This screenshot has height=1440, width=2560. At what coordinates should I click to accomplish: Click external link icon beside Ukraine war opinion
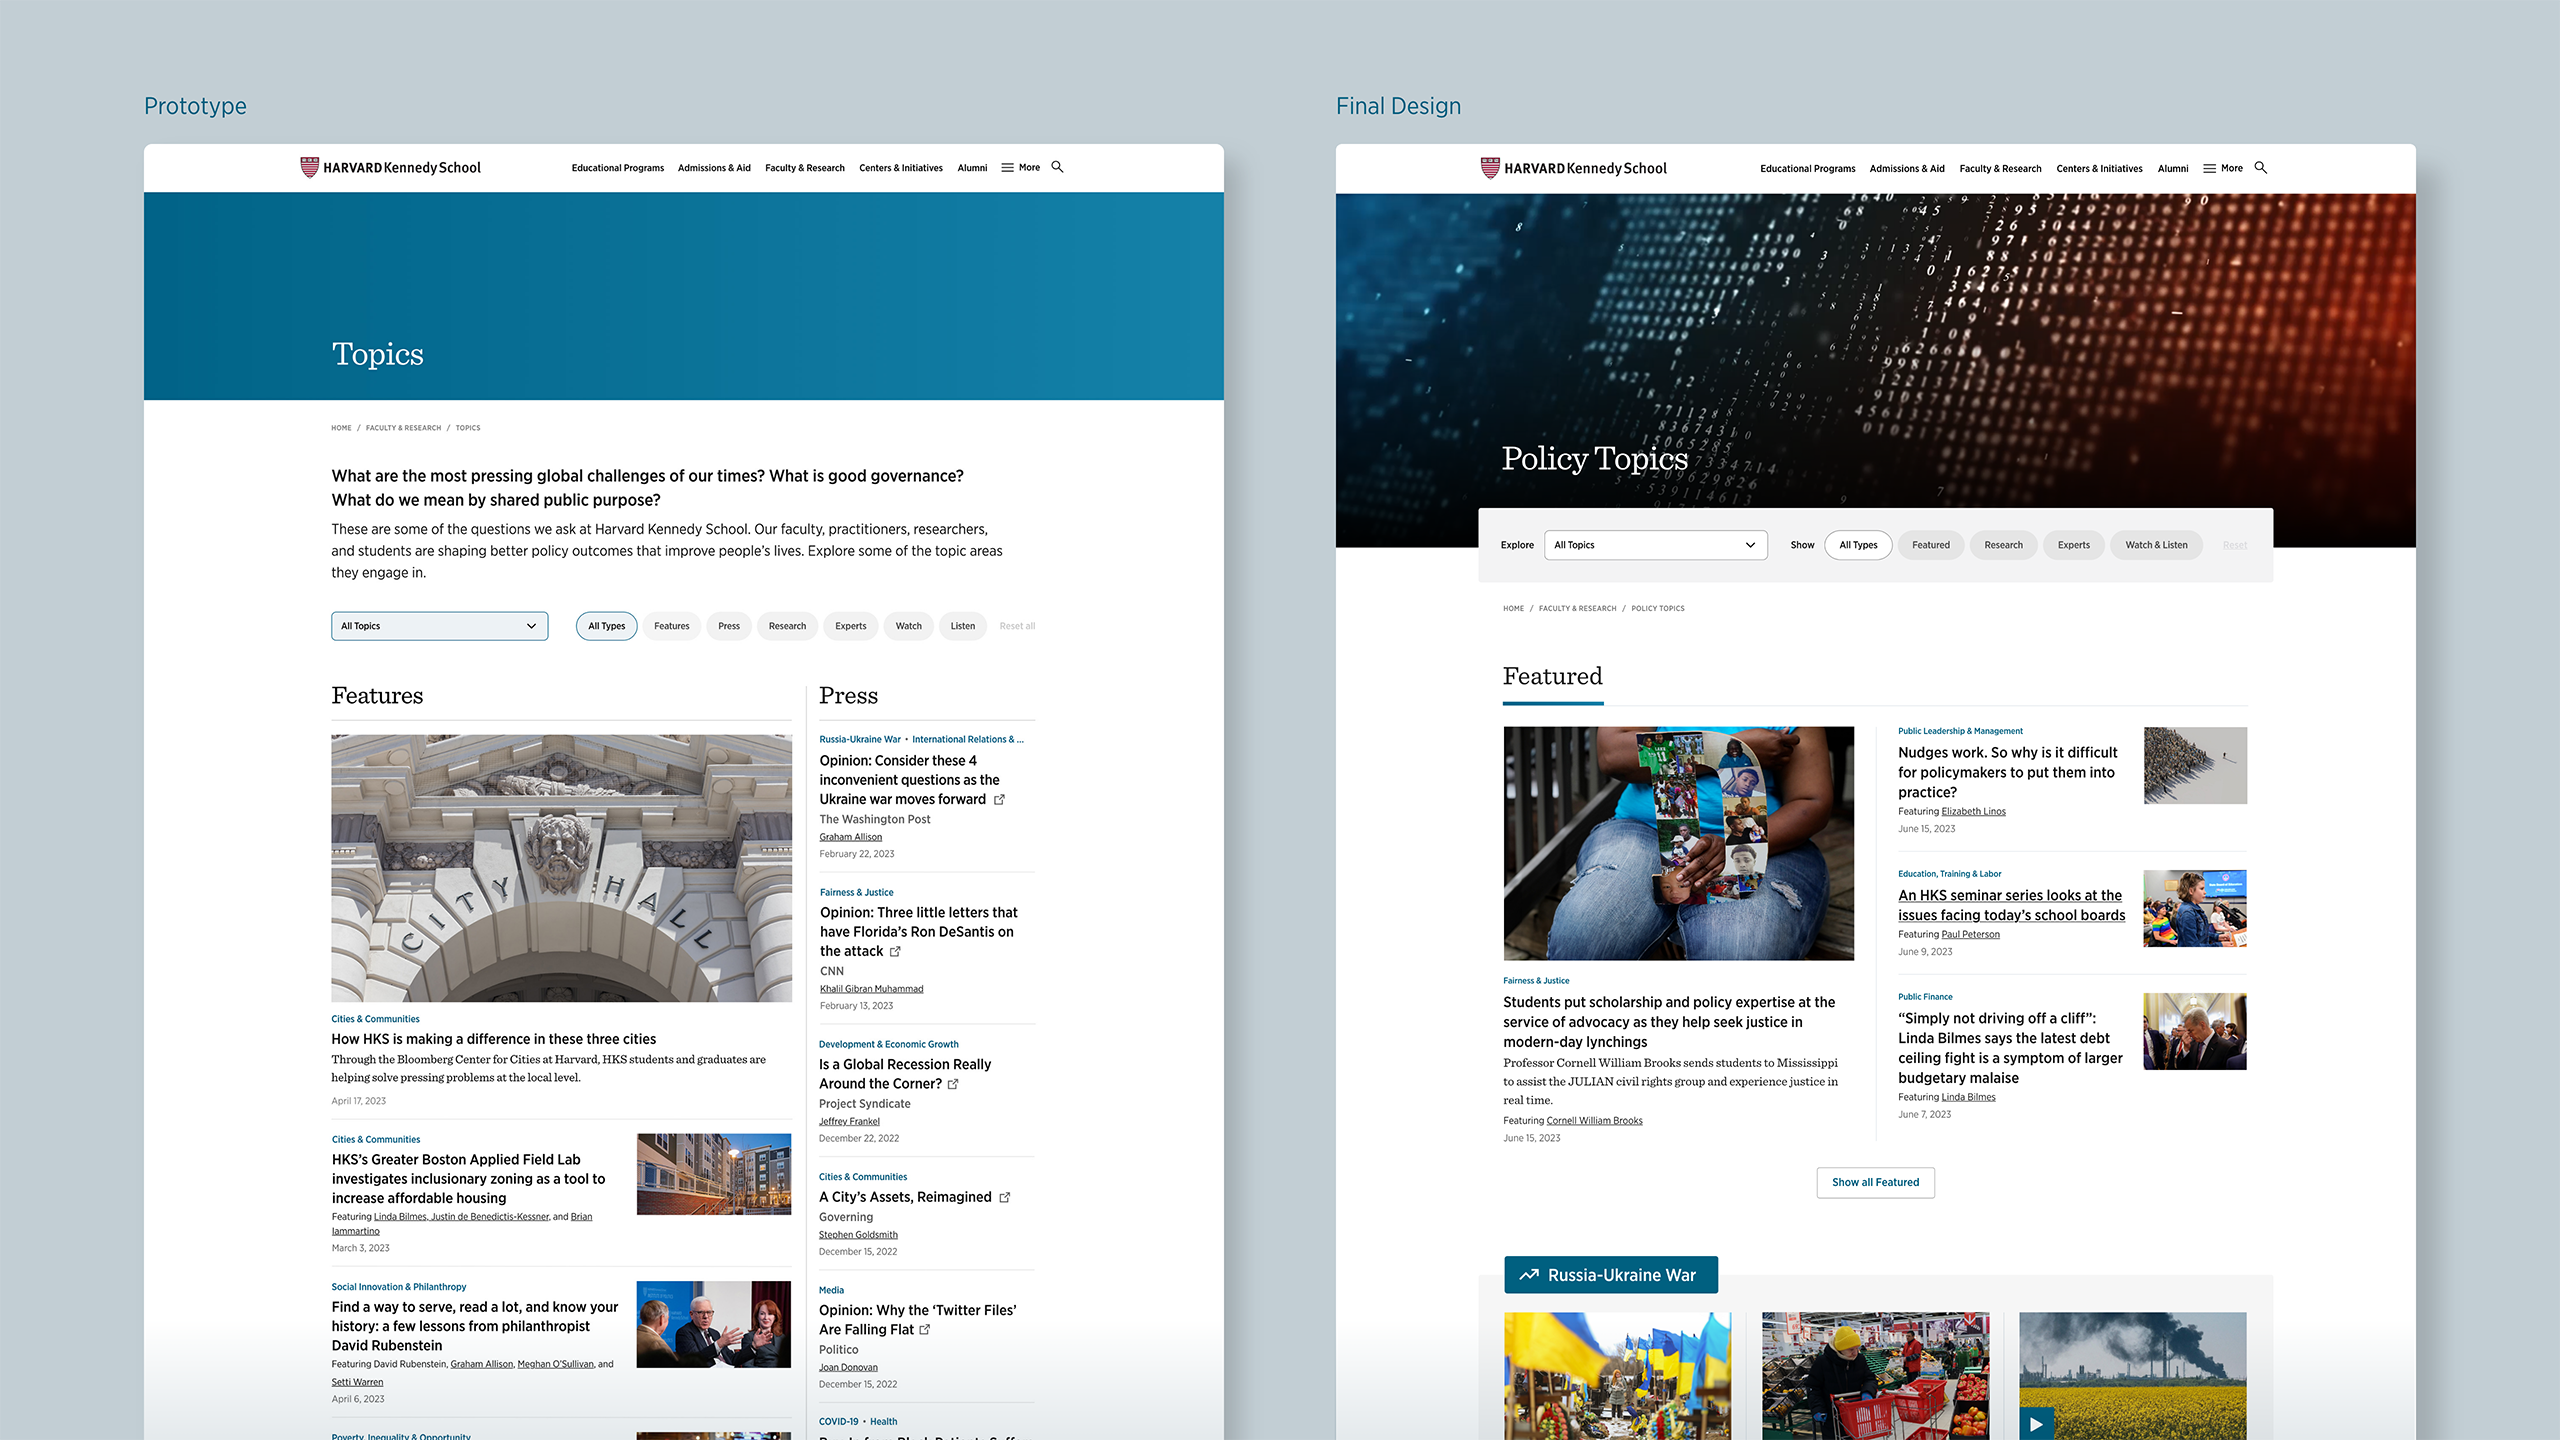999,800
